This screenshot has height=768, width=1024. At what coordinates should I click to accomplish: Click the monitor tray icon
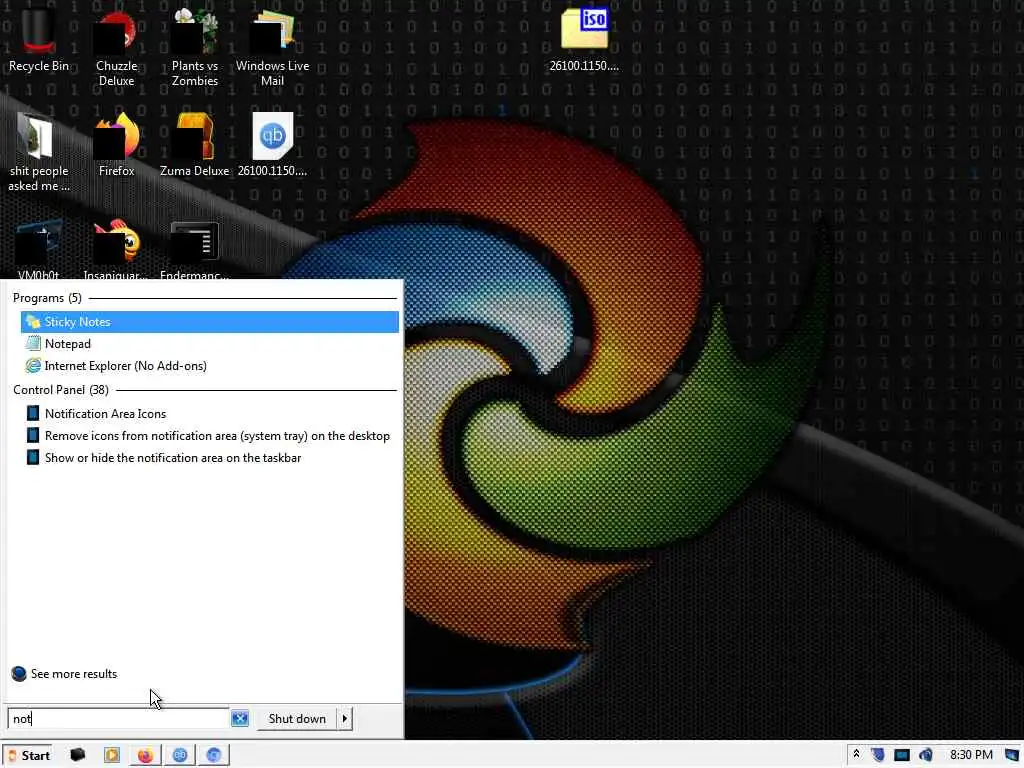pos(902,755)
